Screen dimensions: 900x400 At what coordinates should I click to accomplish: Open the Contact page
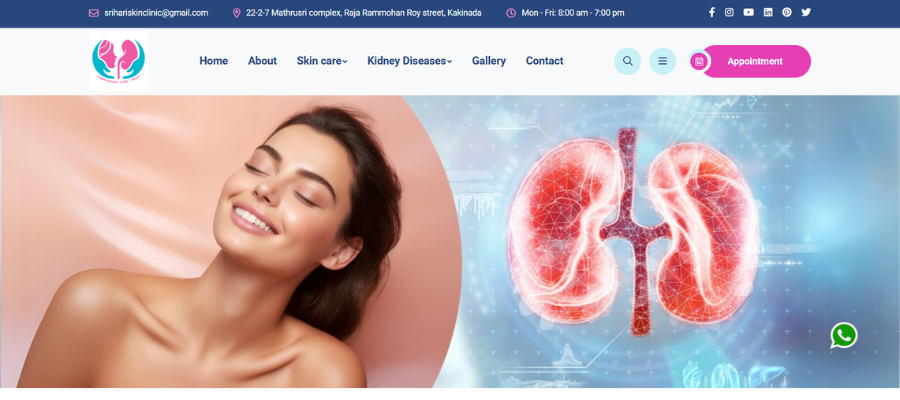(544, 61)
